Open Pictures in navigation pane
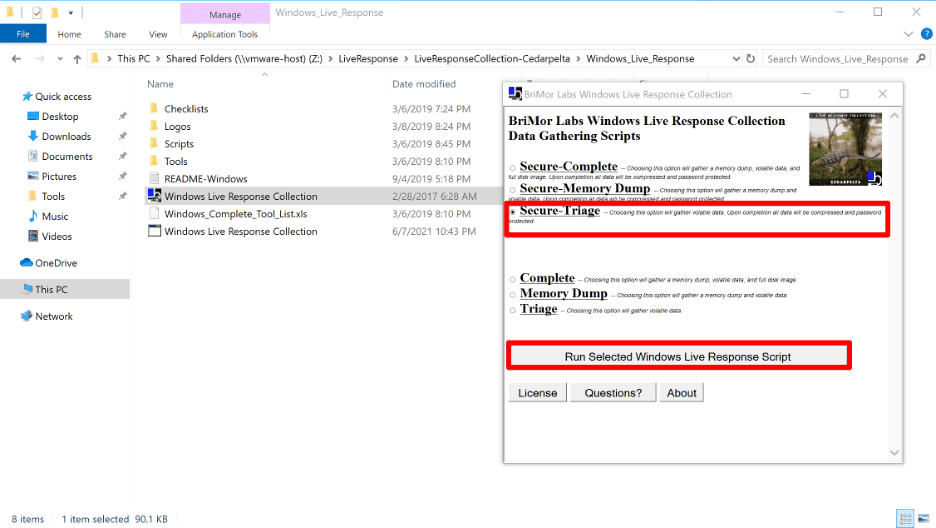The width and height of the screenshot is (936, 528). 58,176
